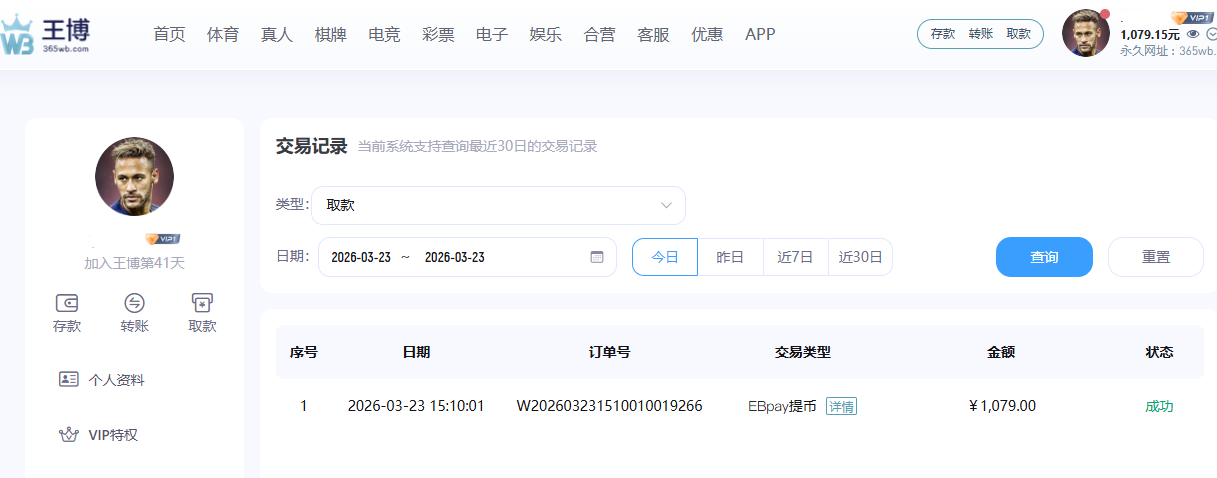Select the 近7日 date filter
Viewport: 1217px width, 478px height.
coord(796,257)
